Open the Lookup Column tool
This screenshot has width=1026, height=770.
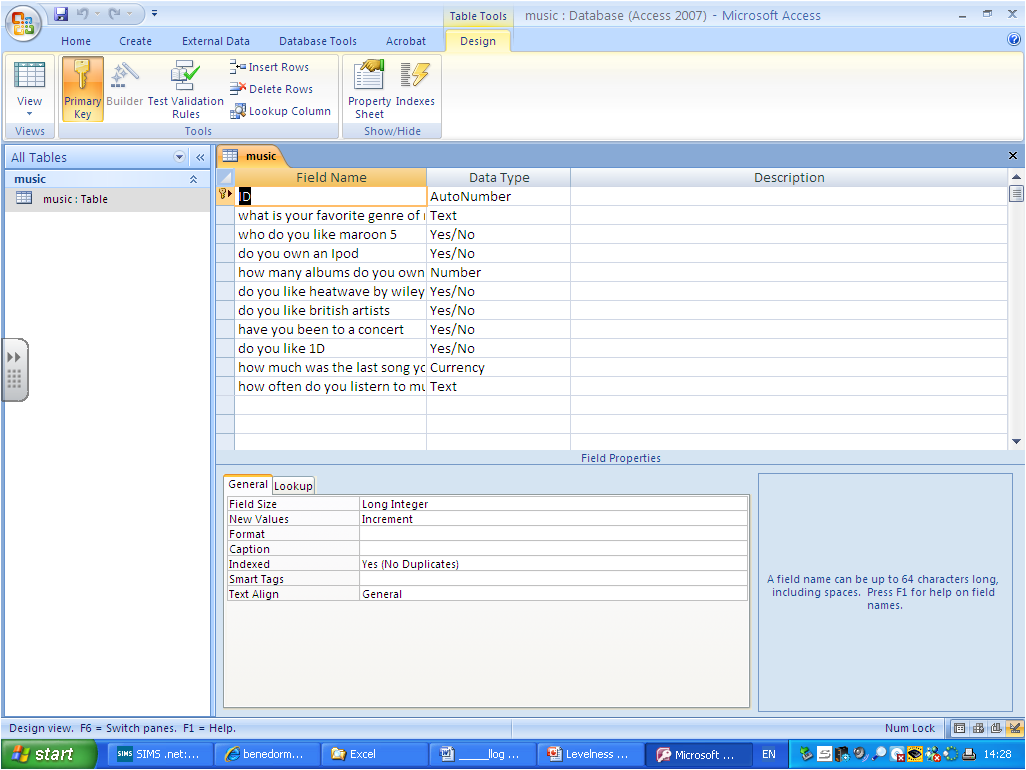tap(238, 110)
